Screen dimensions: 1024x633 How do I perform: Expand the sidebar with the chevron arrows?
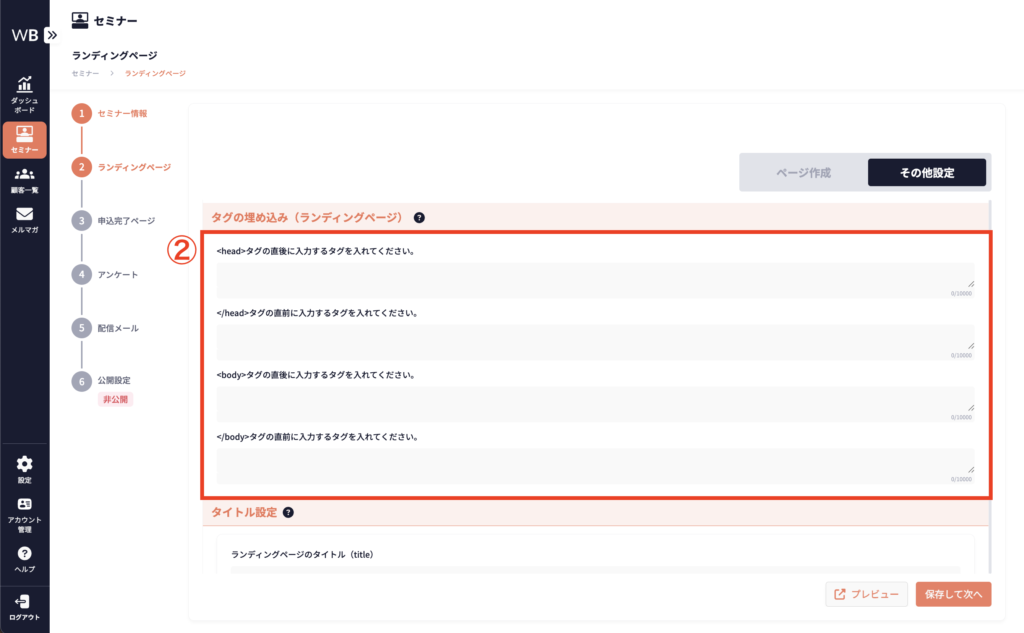(x=52, y=34)
